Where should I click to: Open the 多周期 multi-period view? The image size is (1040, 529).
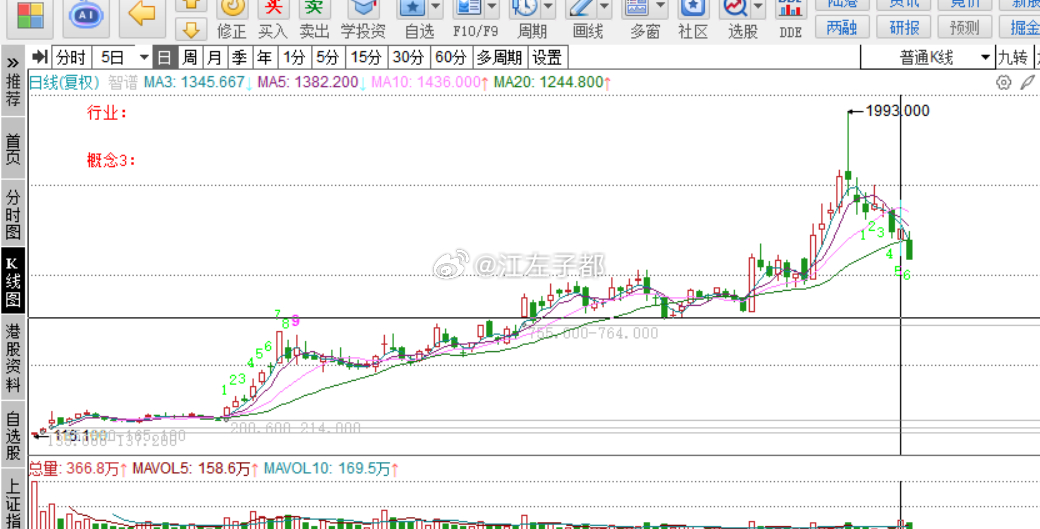coord(501,58)
